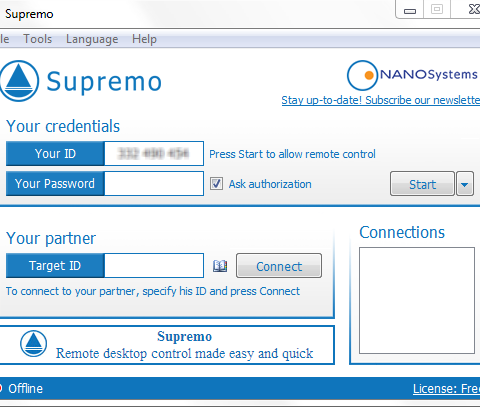The height and width of the screenshot is (407, 480).
Task: Expand the dropdown arrow next to Start
Action: tap(465, 184)
